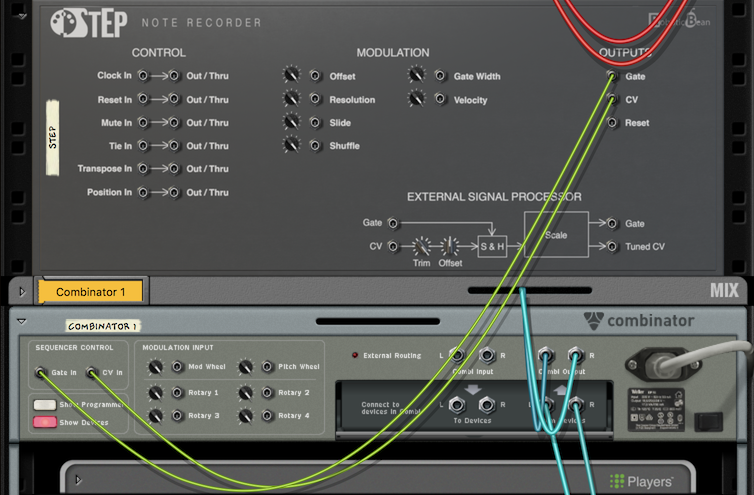Click the Transpose In CV jack
Viewport: 754px width, 495px height.
(143, 168)
